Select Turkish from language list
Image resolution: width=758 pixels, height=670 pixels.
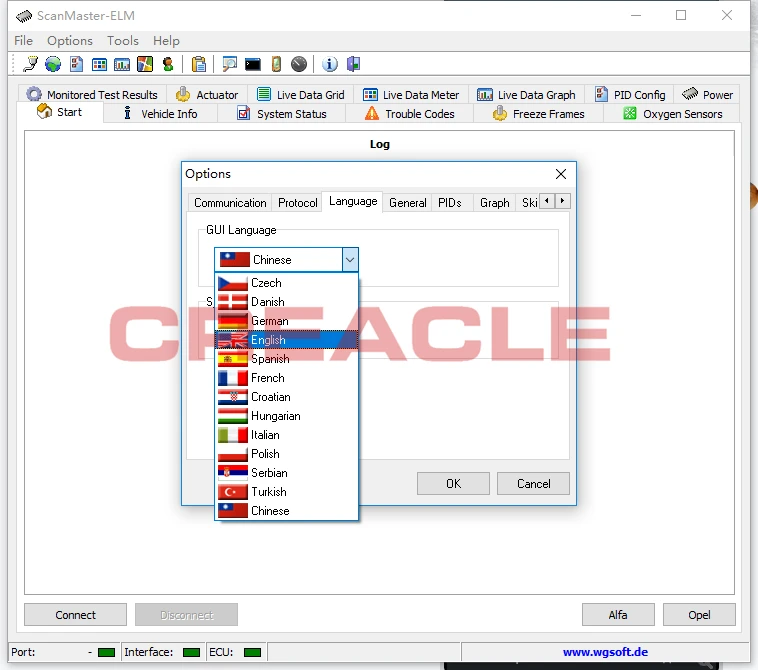(287, 492)
